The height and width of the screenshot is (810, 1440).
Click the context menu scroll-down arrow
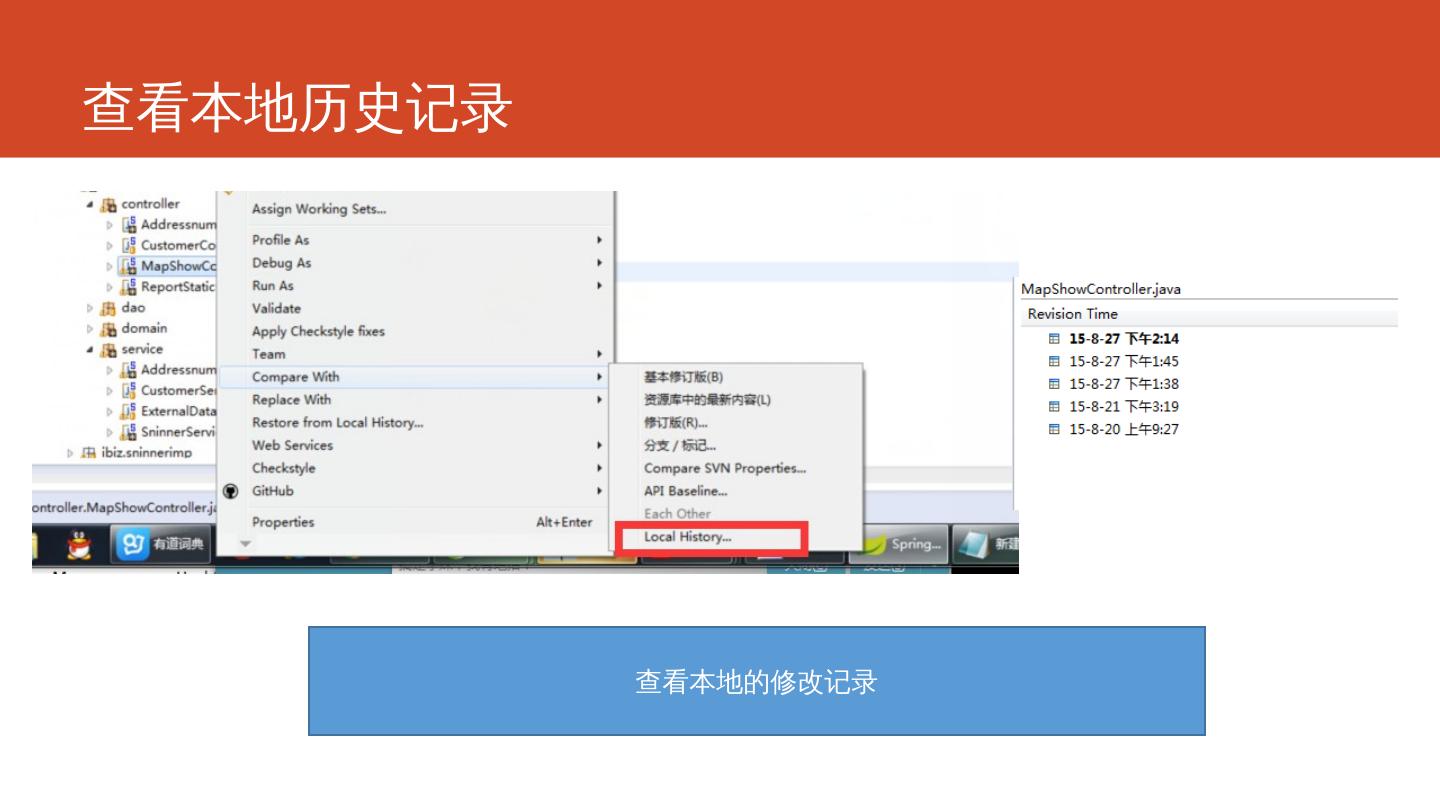(245, 544)
